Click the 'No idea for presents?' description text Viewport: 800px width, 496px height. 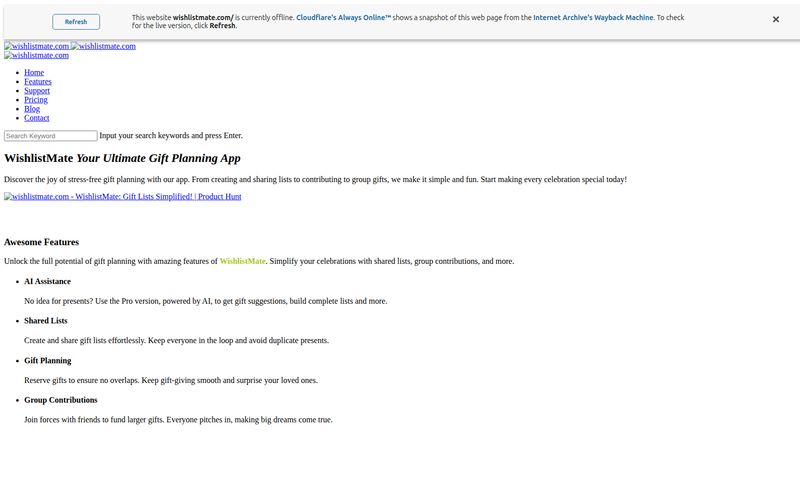[x=206, y=301]
